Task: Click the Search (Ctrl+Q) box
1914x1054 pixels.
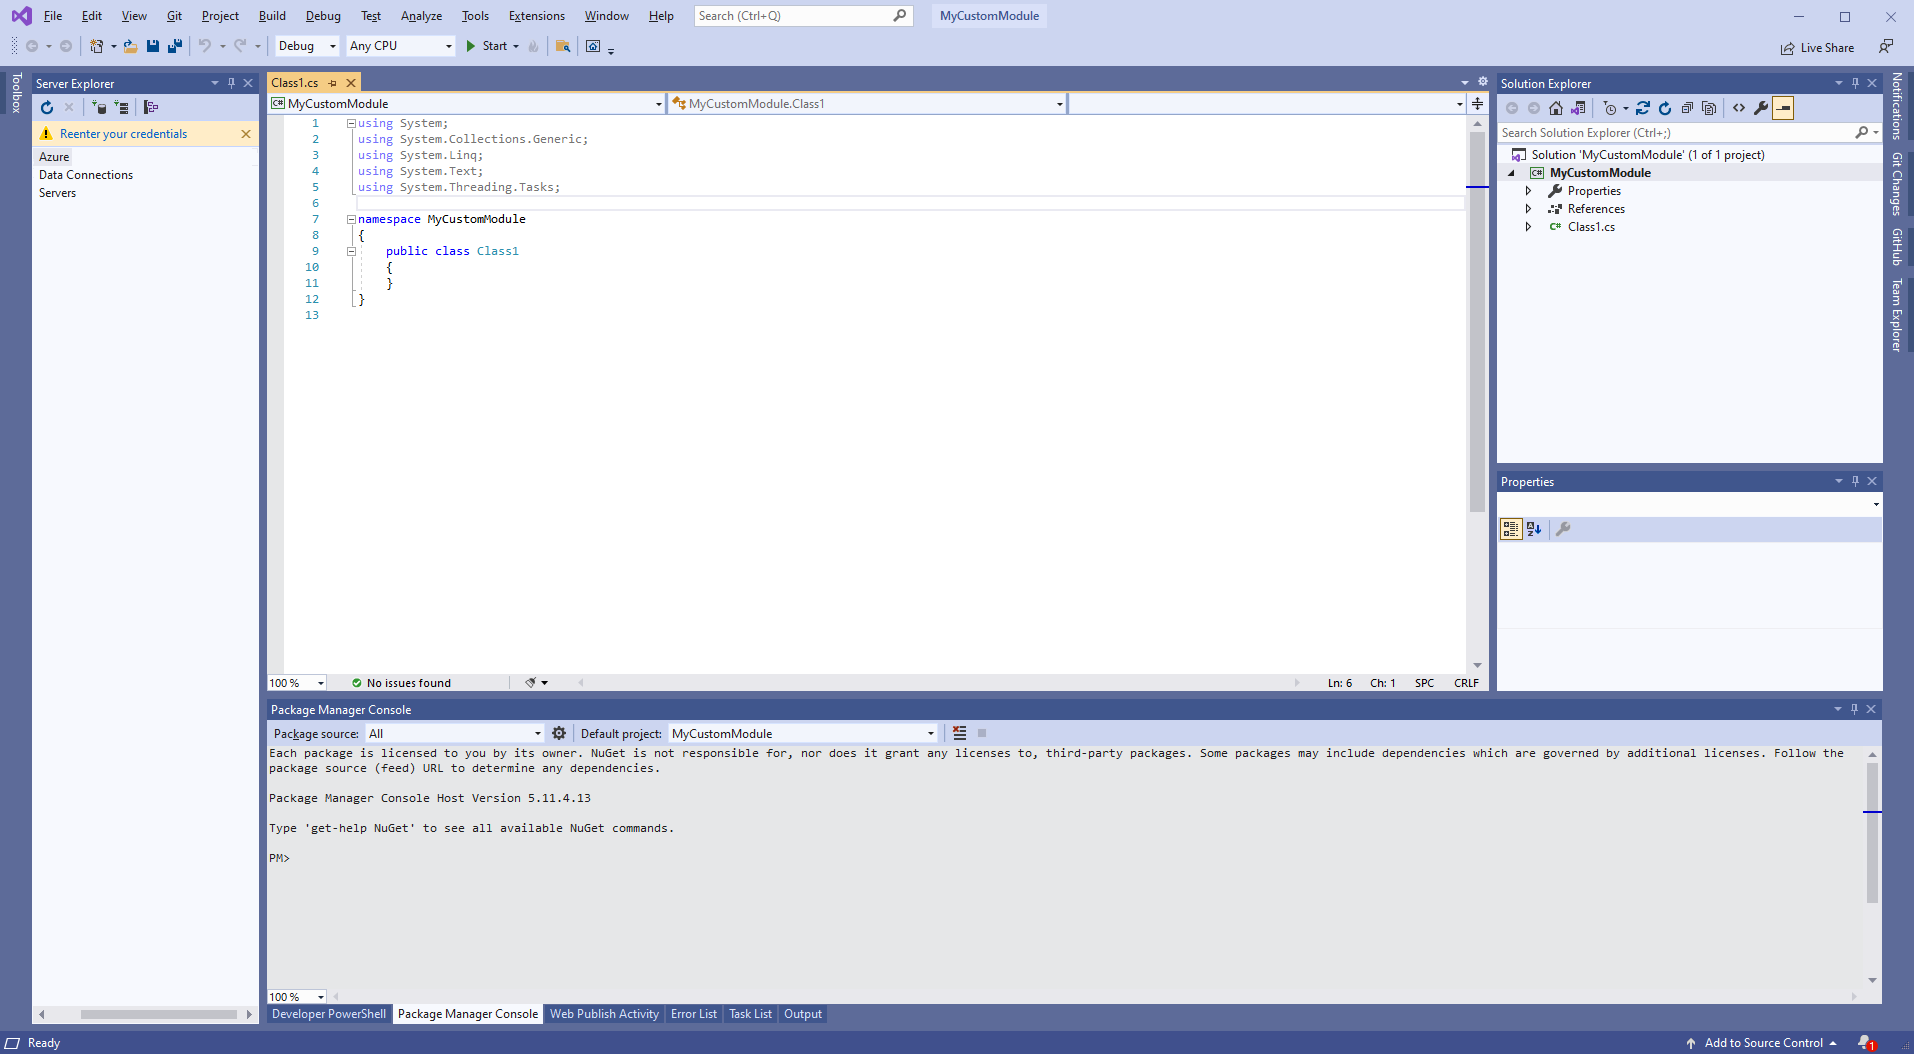Action: (803, 16)
